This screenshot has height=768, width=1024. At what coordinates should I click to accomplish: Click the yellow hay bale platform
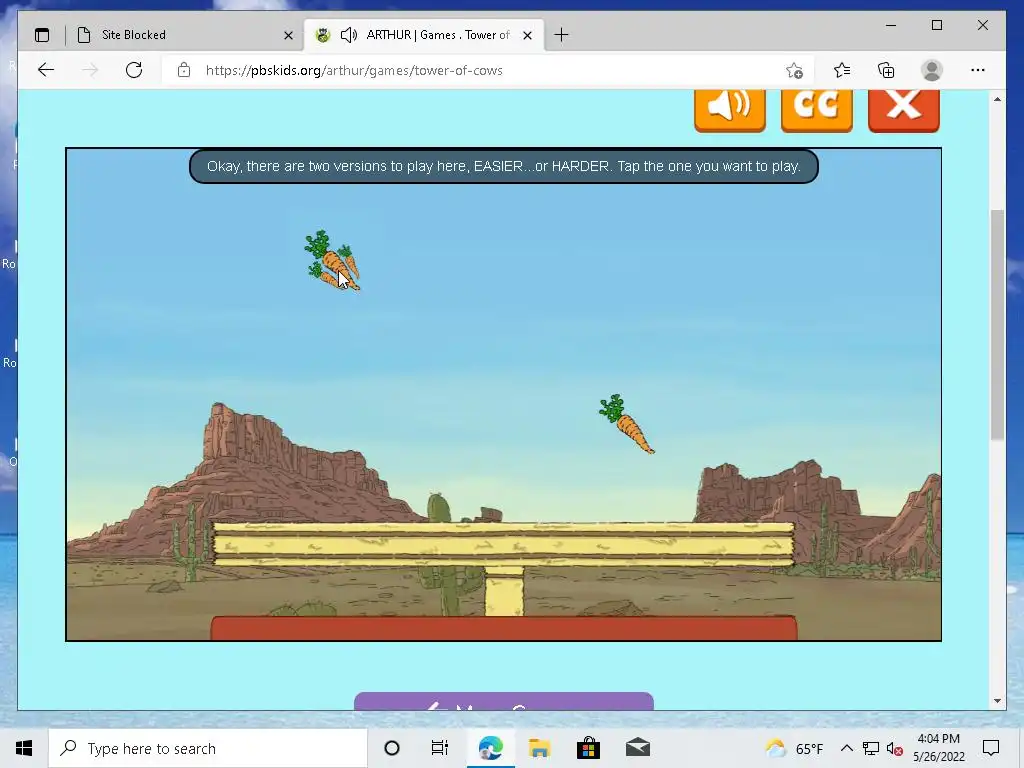504,544
